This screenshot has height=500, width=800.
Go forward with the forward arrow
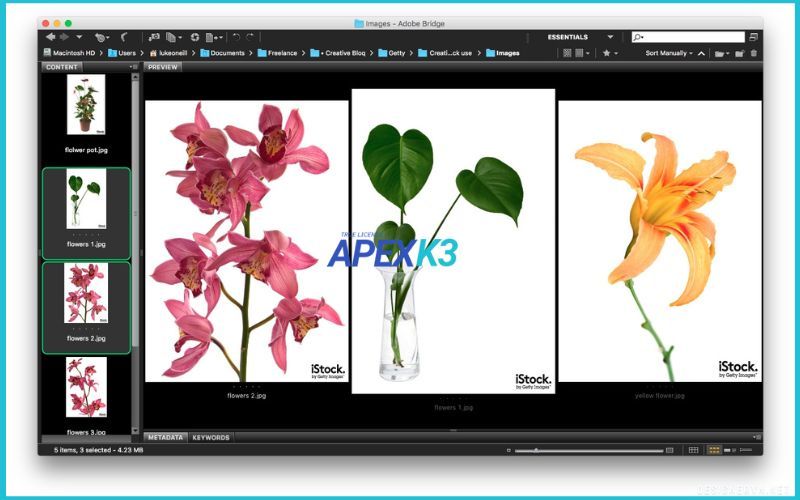pyautogui.click(x=64, y=37)
